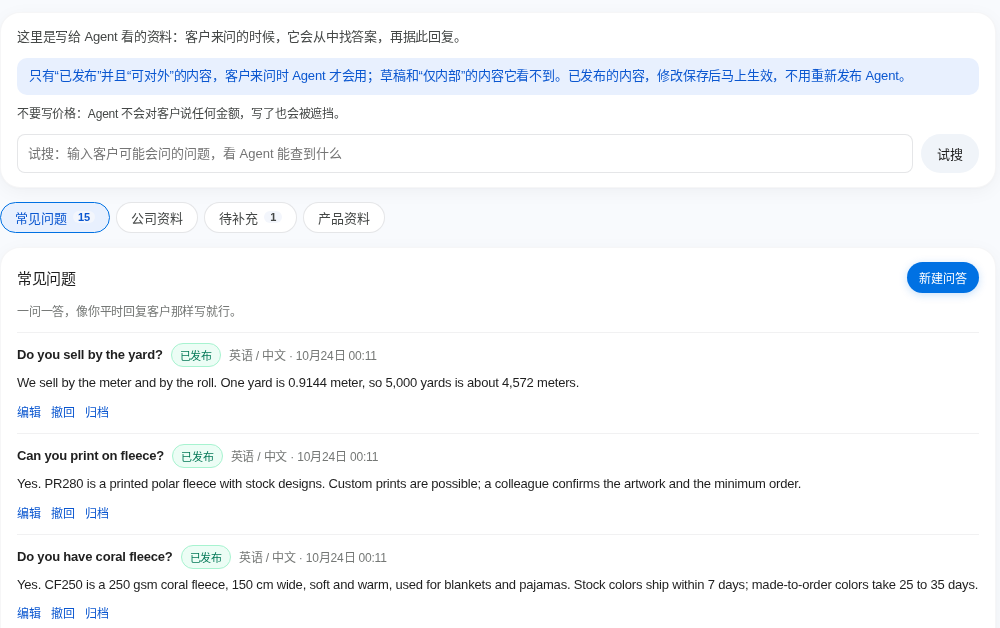The width and height of the screenshot is (1000, 628).
Task: Archive the "Do you sell by the yard?" entry
Action: click(97, 412)
